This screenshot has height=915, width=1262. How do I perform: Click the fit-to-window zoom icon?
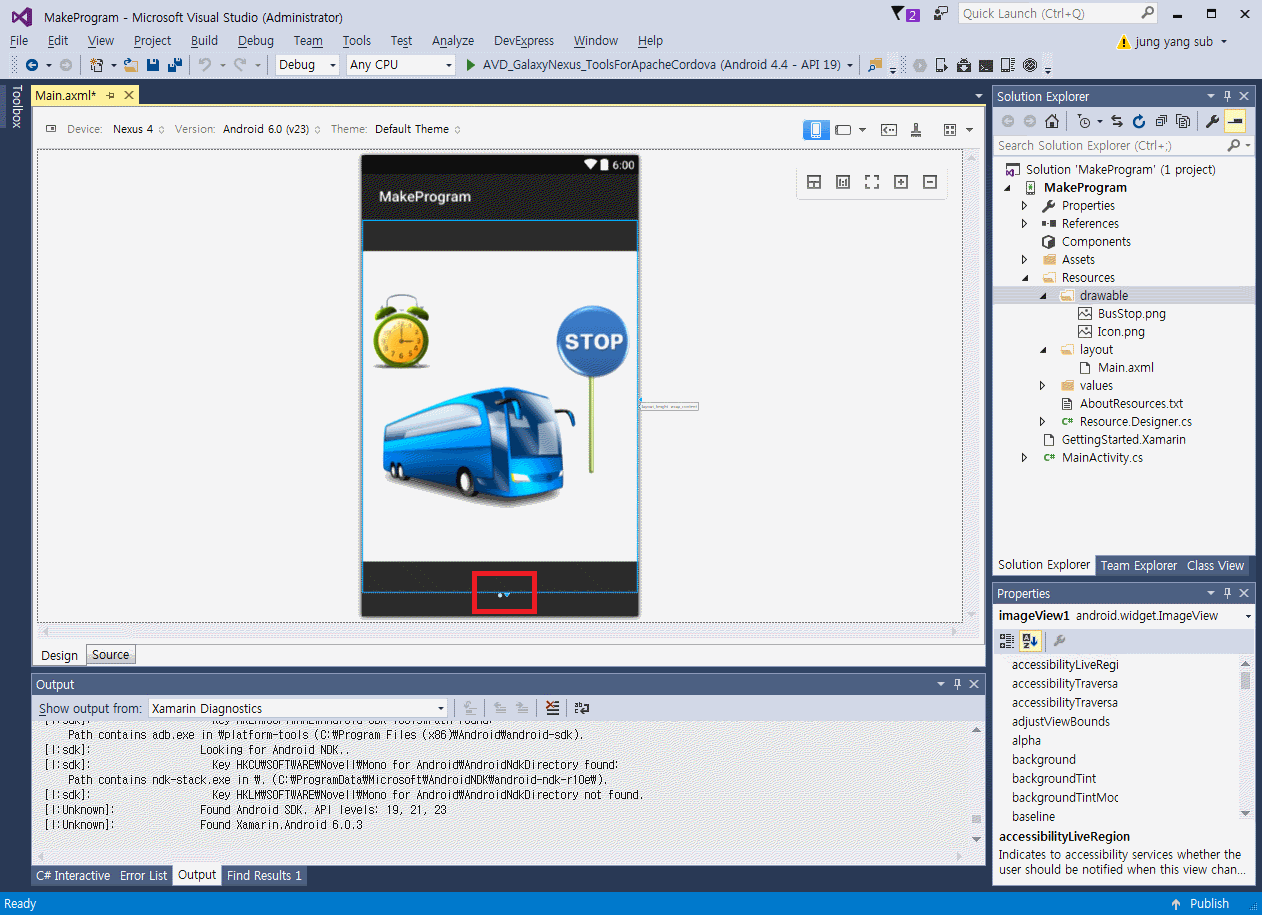click(x=872, y=182)
